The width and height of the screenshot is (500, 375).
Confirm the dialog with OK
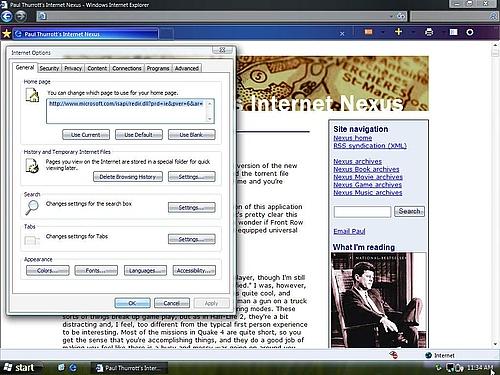132,303
